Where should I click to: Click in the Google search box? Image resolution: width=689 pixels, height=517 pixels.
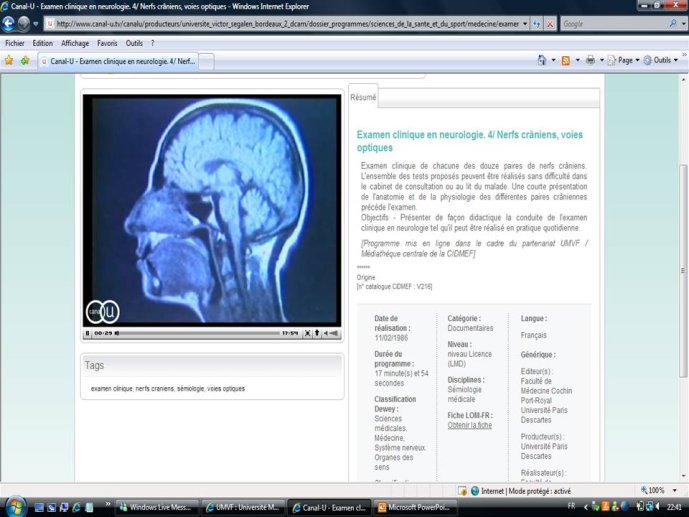click(614, 24)
